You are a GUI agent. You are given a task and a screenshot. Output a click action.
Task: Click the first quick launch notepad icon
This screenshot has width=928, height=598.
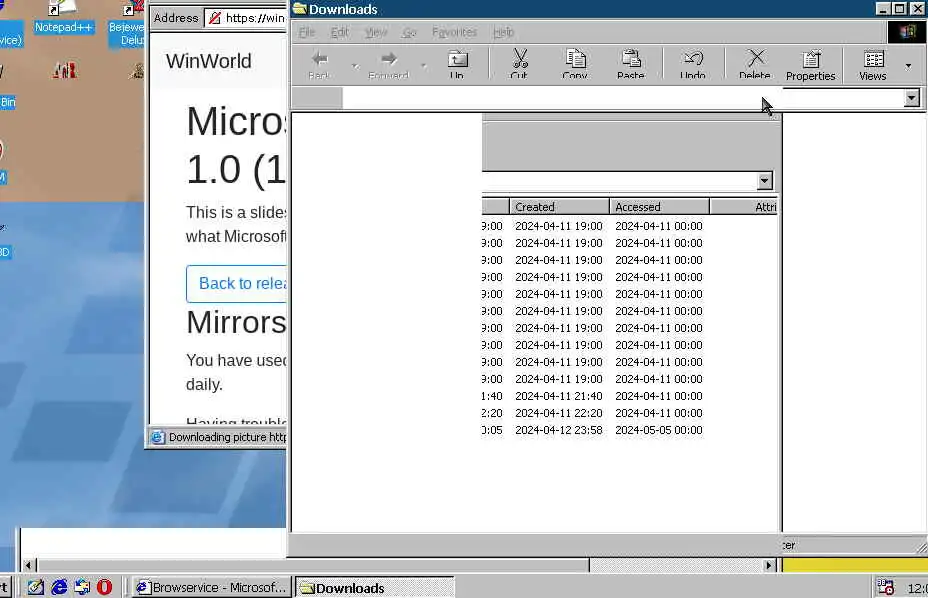36,587
